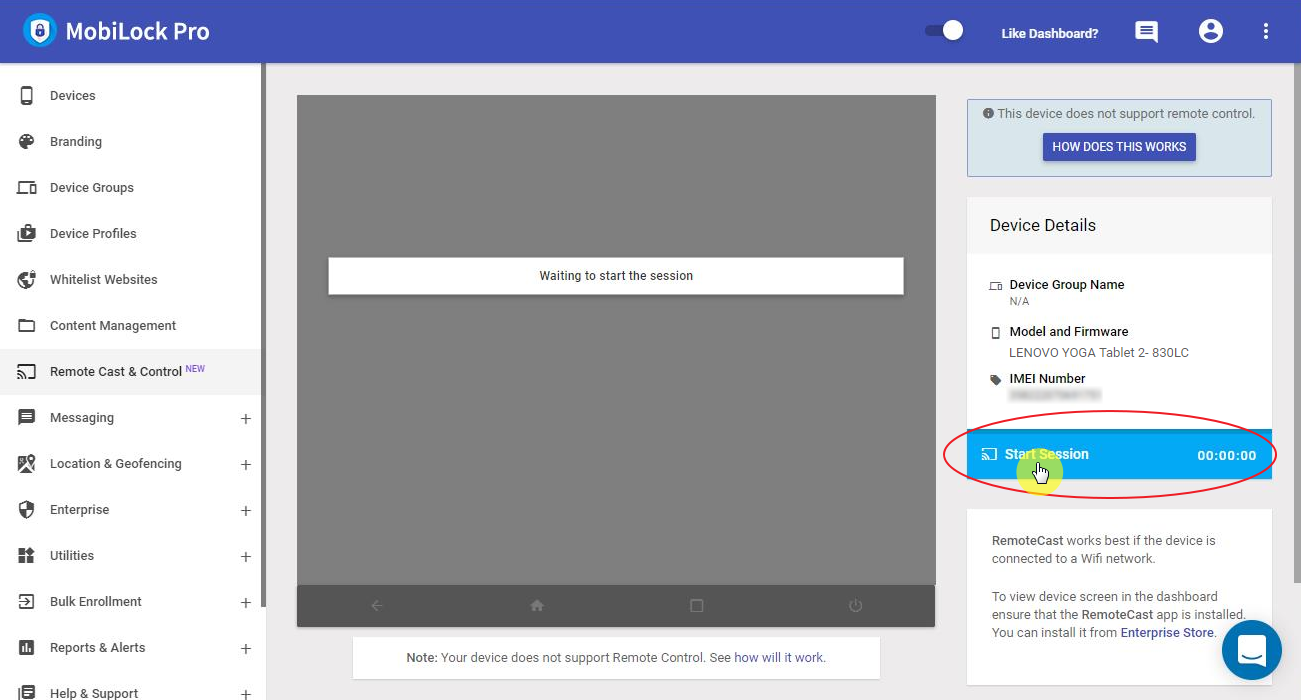This screenshot has width=1301, height=700.
Task: Click the IMEI Number label
Action: click(1048, 379)
